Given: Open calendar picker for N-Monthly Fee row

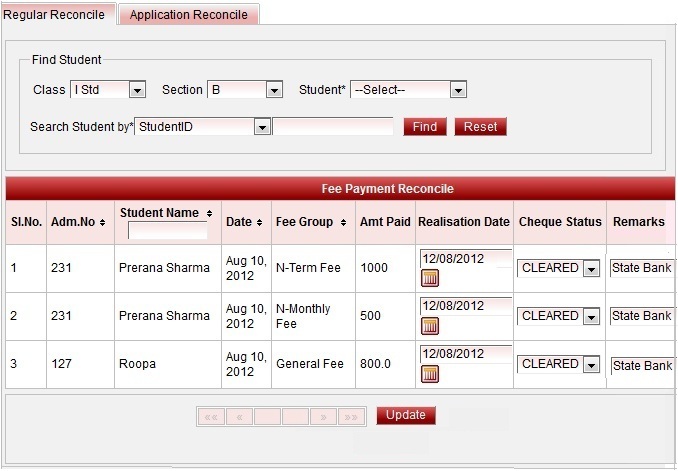Looking at the screenshot, I should coord(431,325).
